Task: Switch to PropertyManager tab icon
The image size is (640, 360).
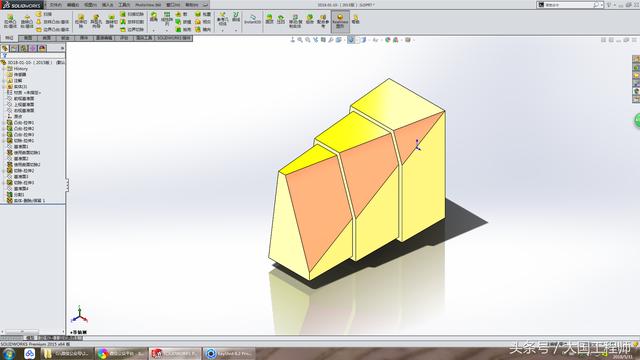Action: coord(14,48)
